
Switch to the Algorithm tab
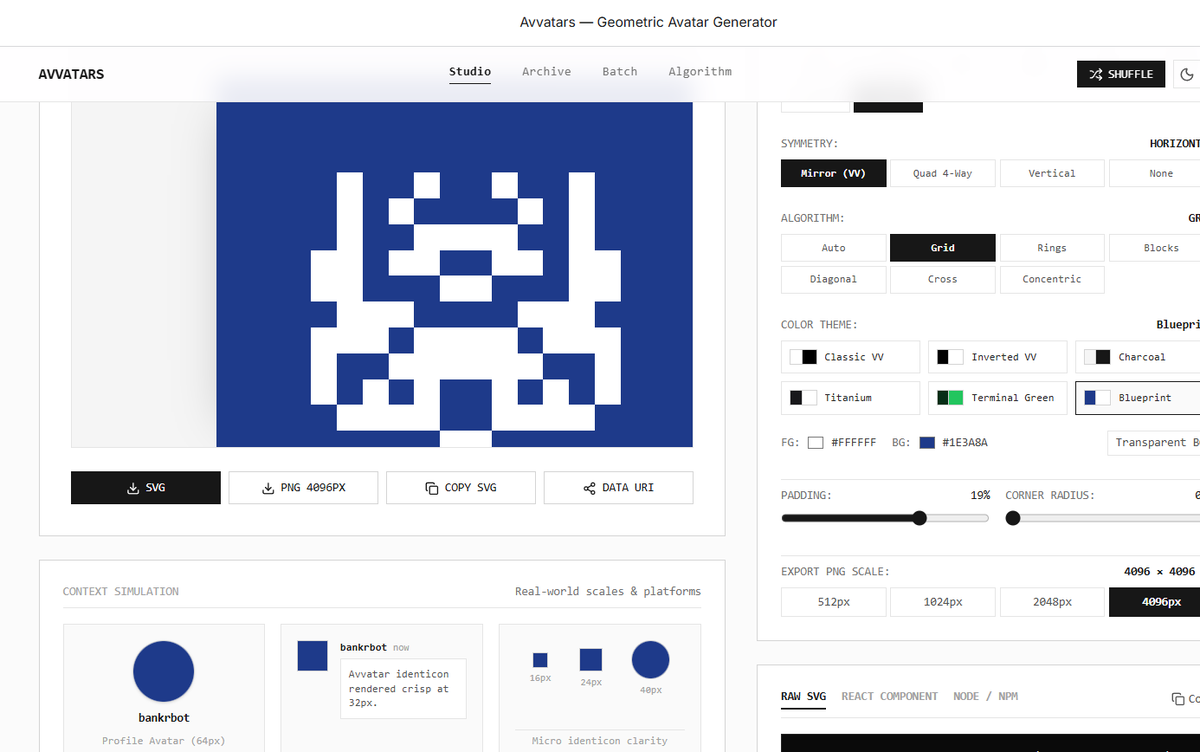pyautogui.click(x=700, y=72)
